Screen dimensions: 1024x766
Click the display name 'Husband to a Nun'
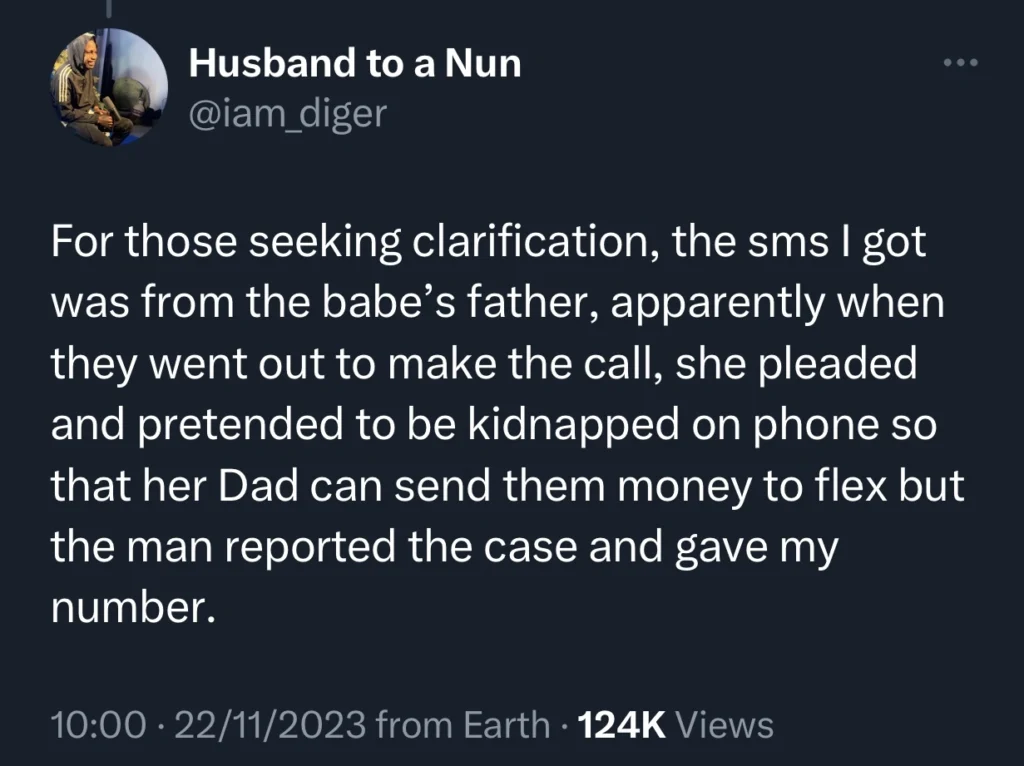[354, 63]
